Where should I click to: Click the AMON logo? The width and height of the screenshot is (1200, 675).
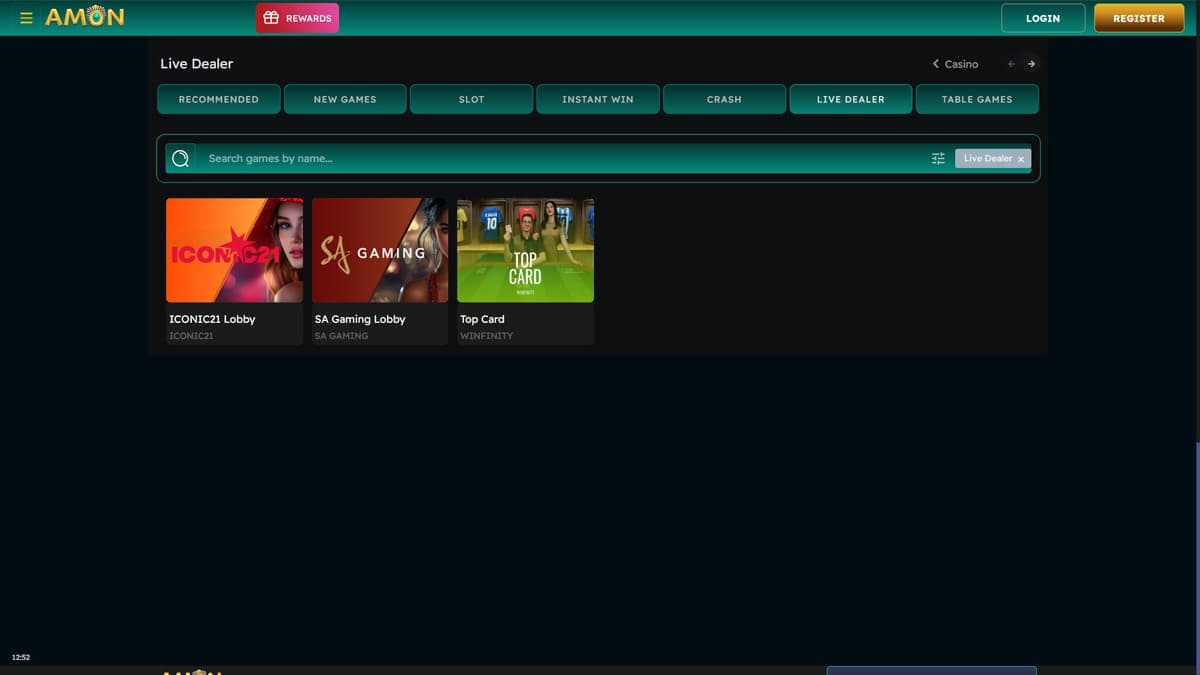[85, 17]
